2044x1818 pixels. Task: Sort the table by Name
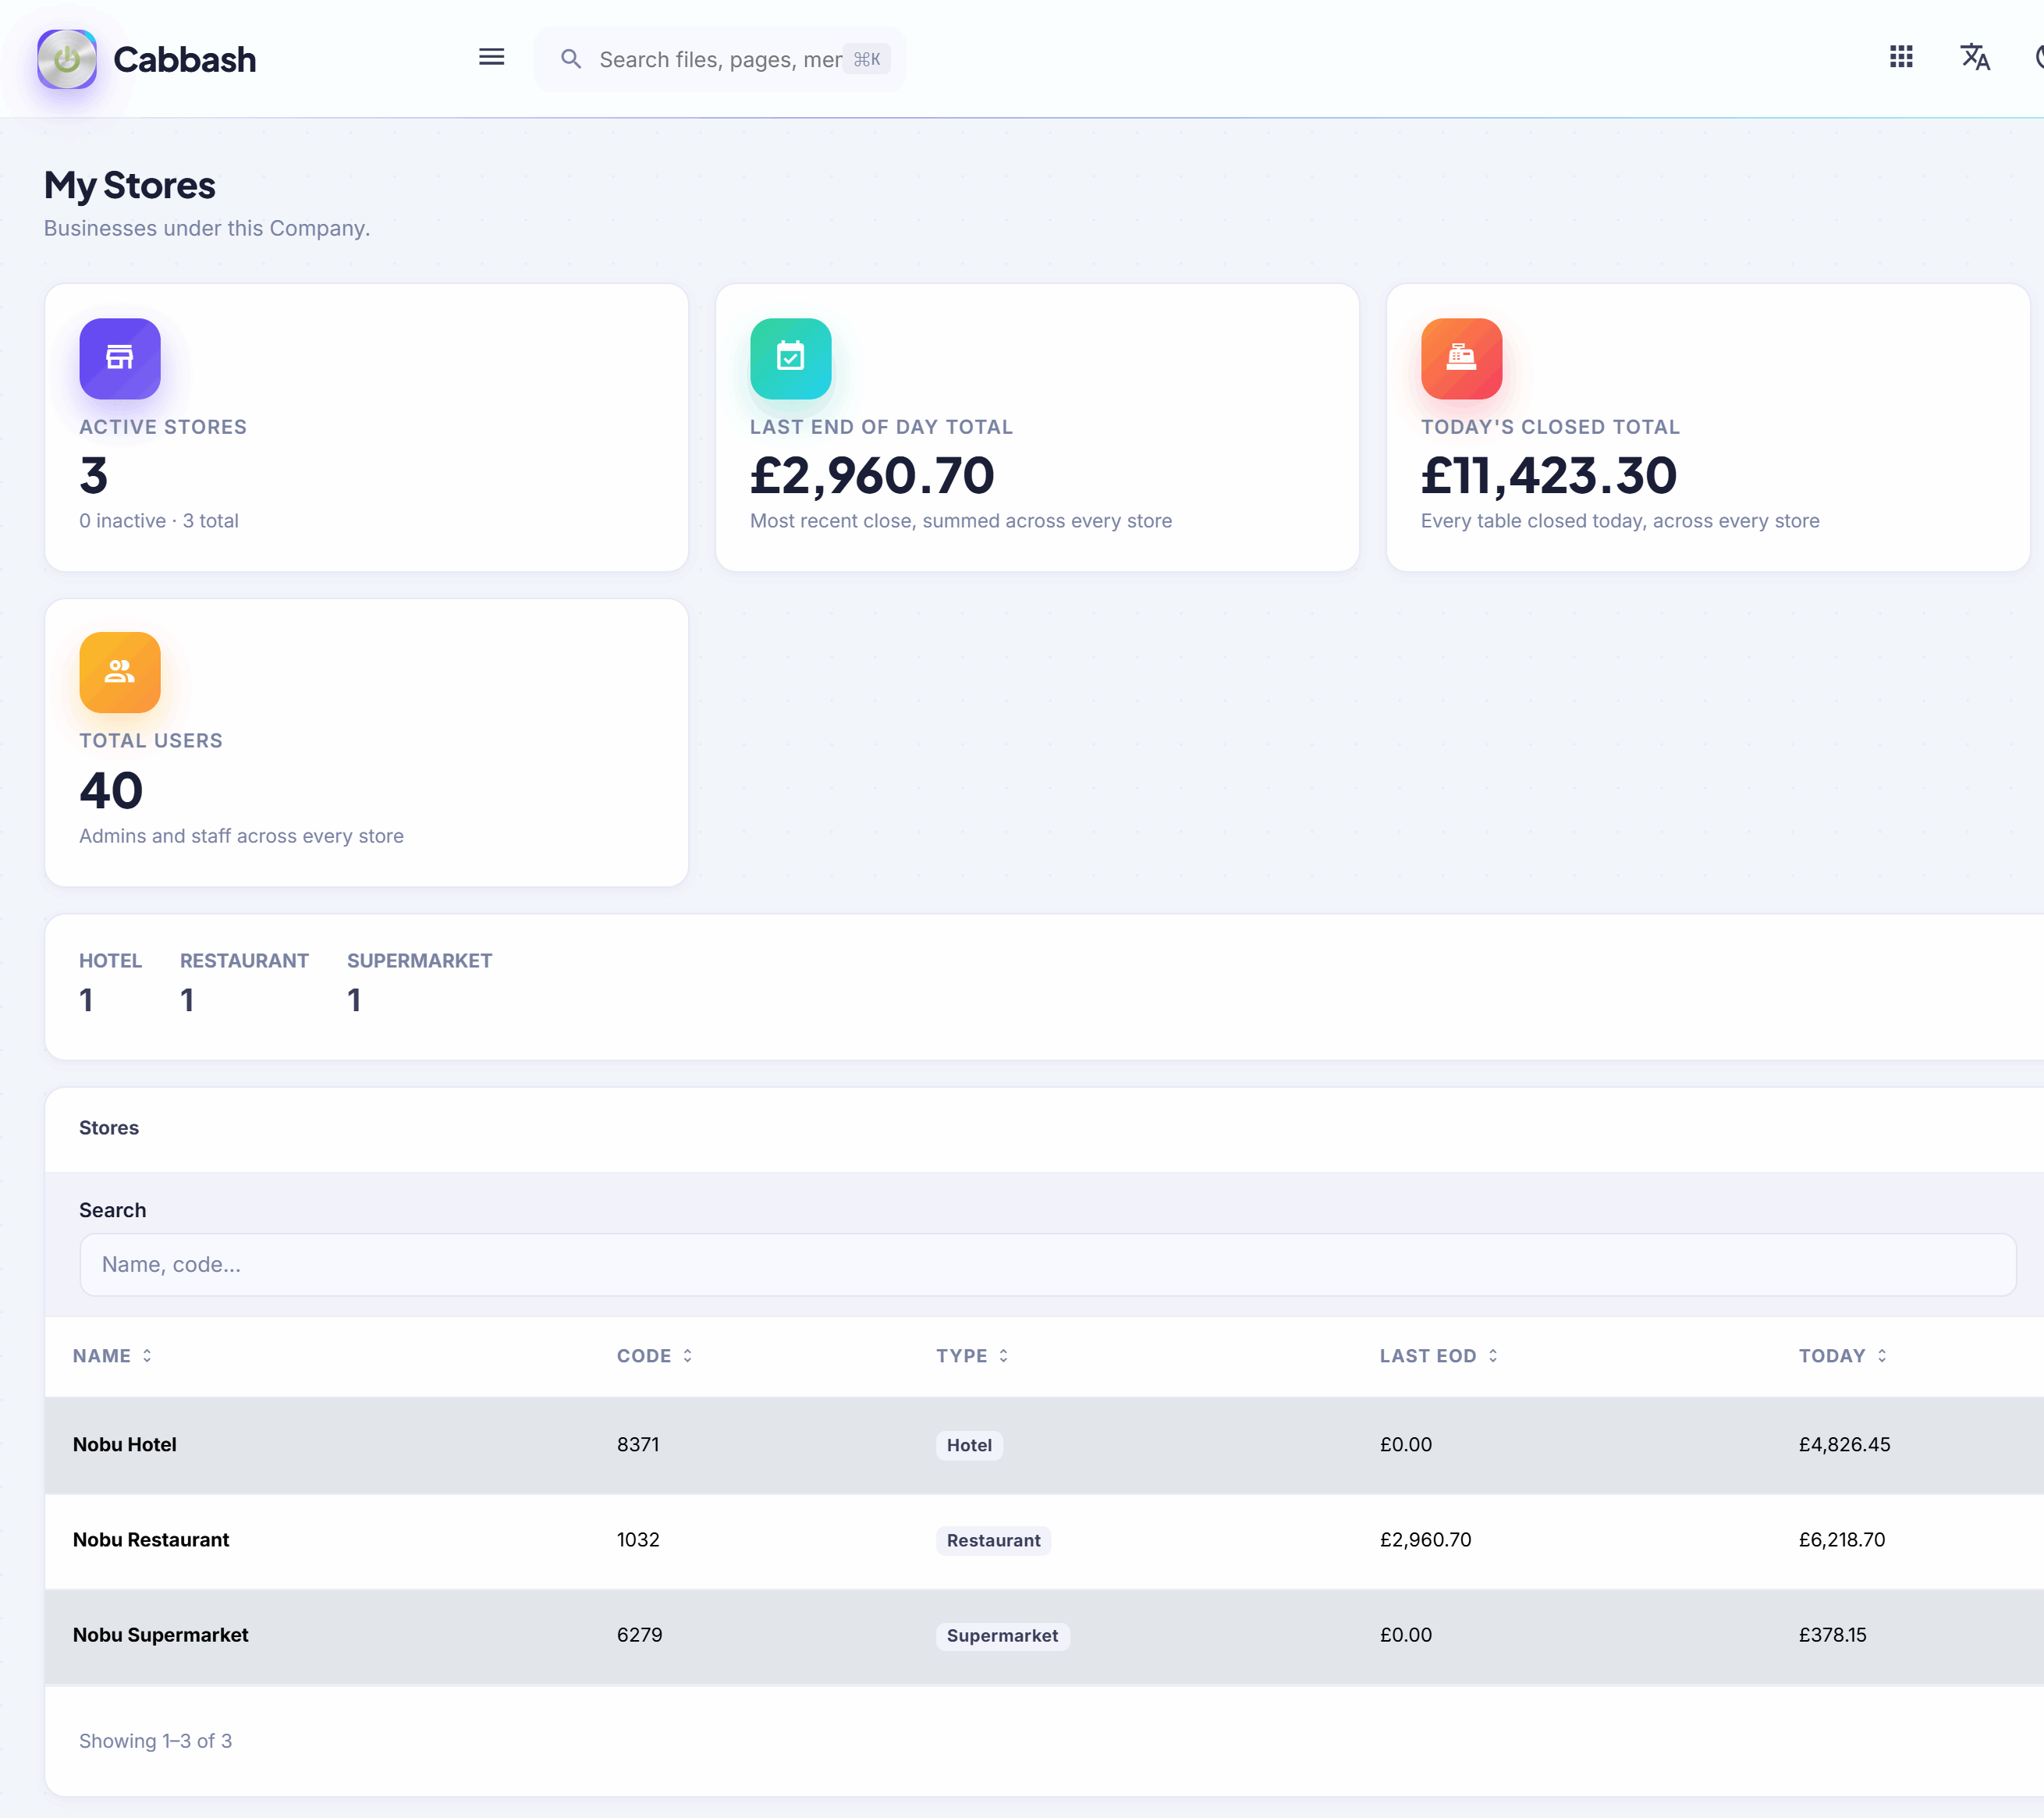[x=112, y=1356]
